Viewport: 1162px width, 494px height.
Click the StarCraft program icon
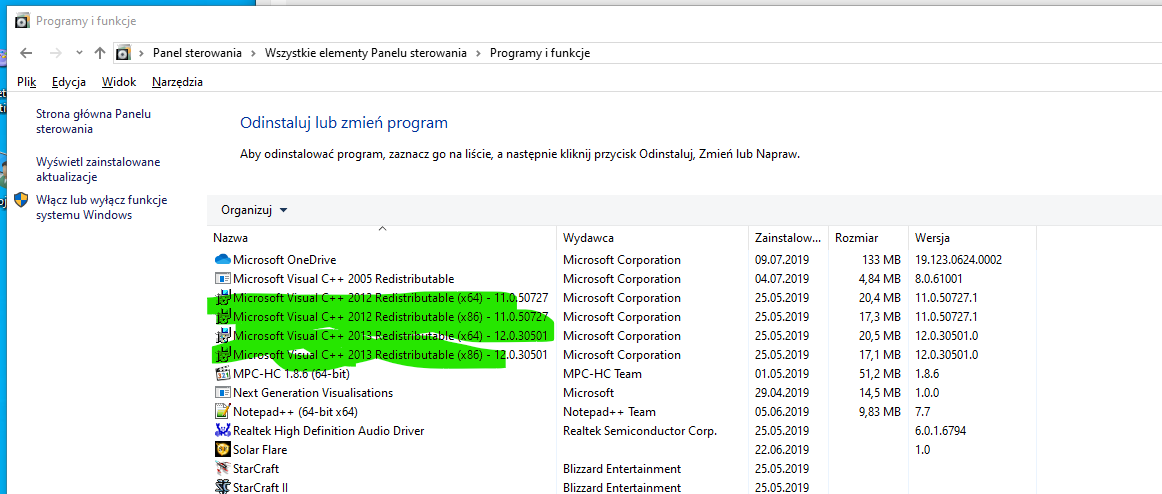(222, 469)
